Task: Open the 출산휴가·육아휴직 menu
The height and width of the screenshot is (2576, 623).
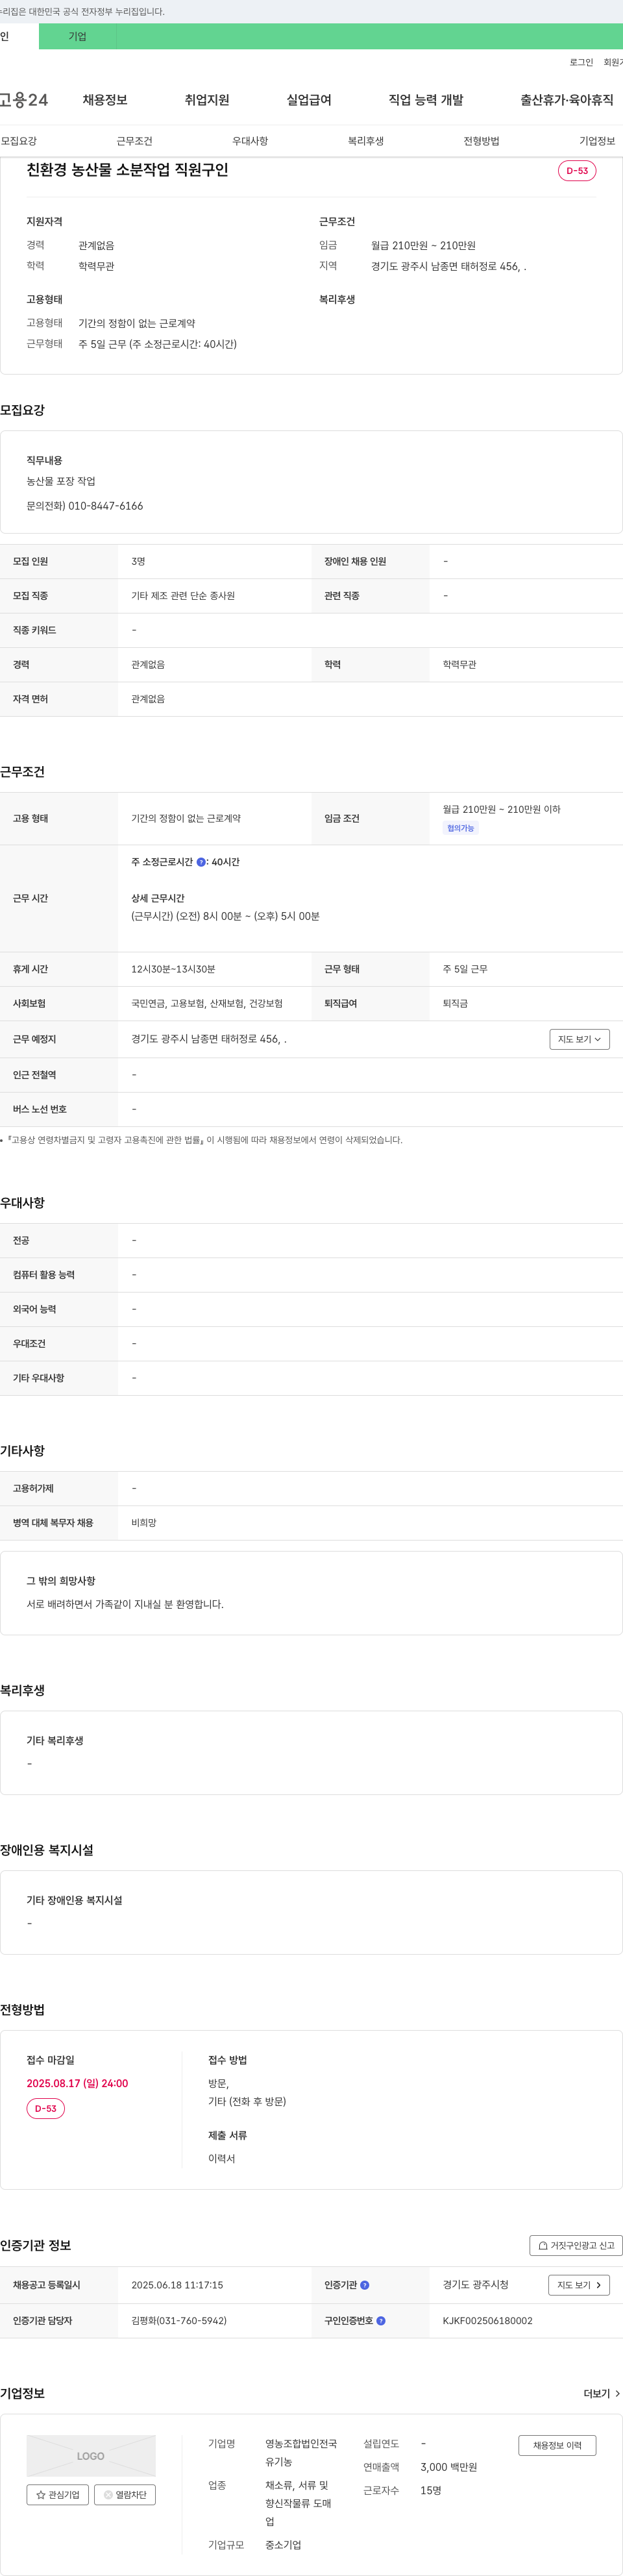Action: 567,100
